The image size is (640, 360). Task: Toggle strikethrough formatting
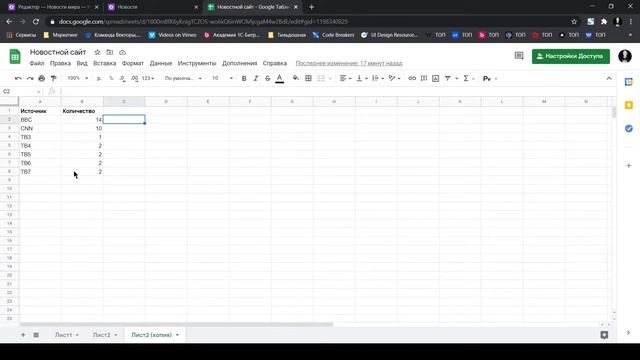(267, 78)
